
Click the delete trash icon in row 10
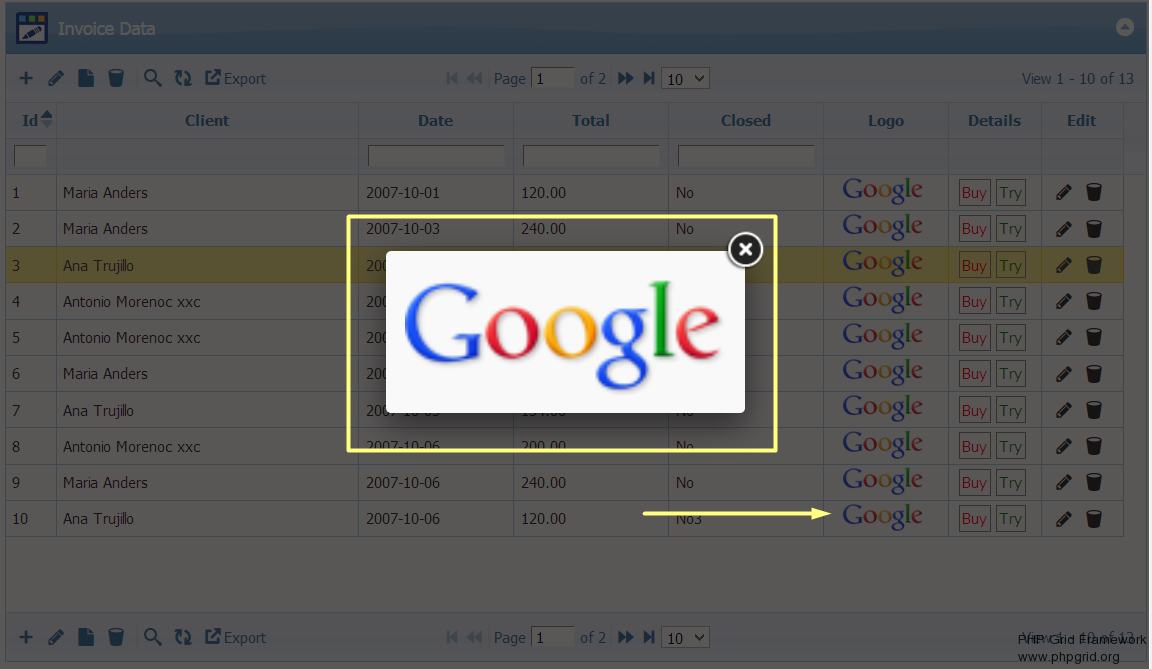click(x=1094, y=519)
